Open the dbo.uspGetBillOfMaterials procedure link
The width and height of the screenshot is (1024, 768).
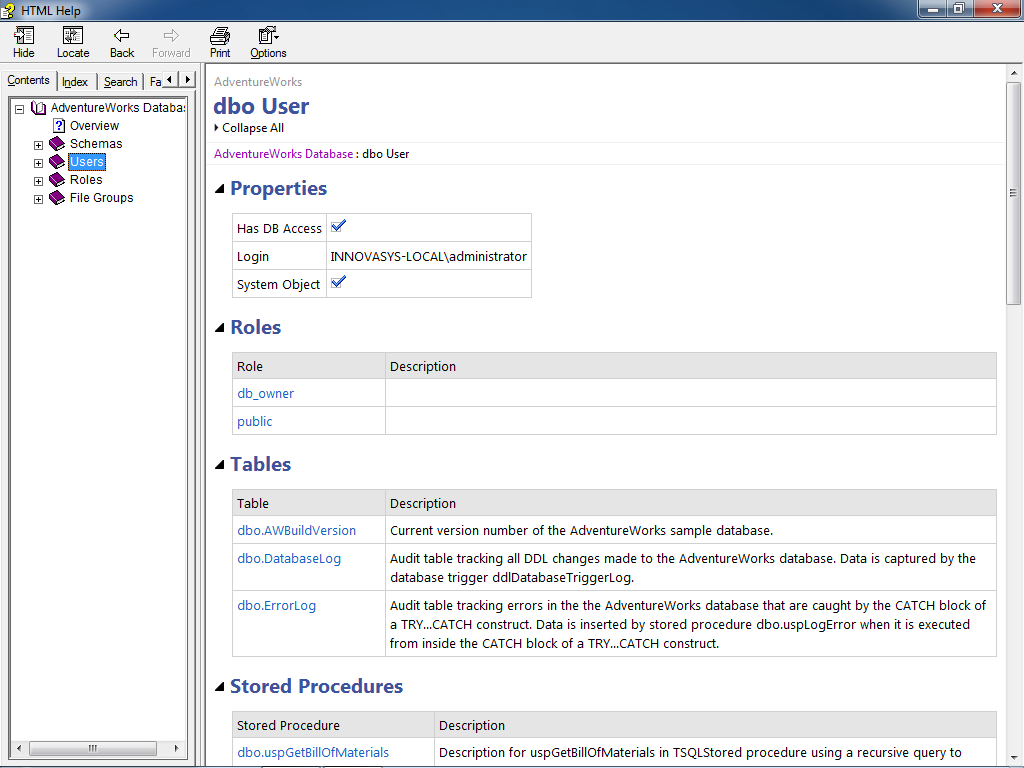[313, 753]
